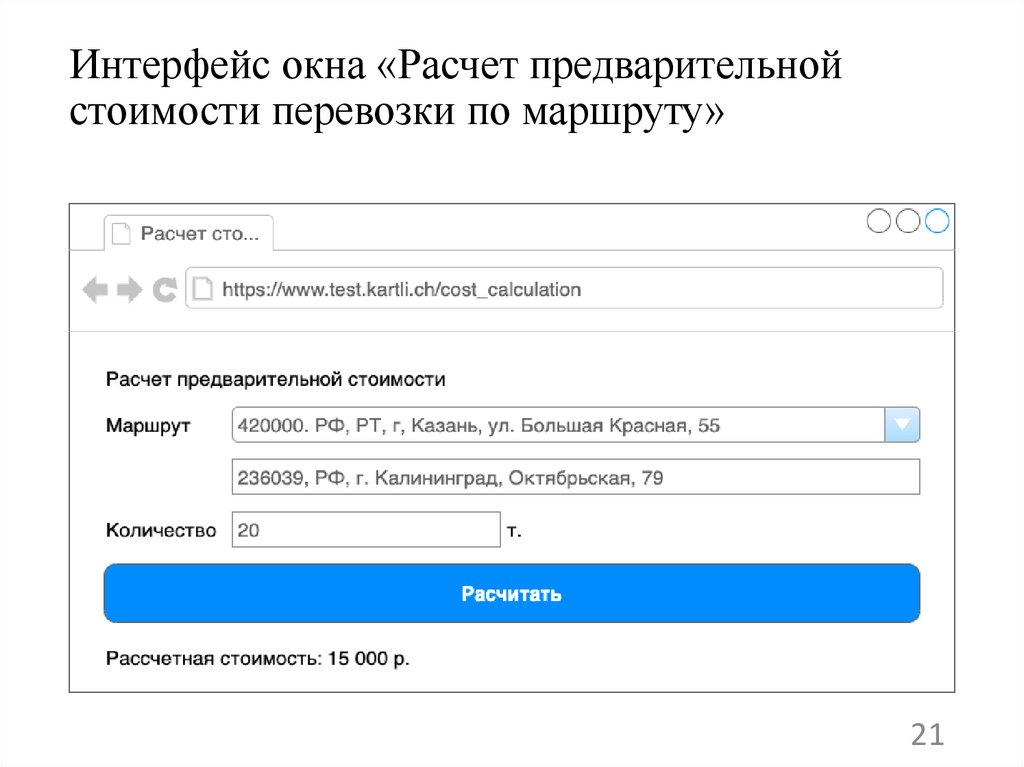The width and height of the screenshot is (1024, 767).
Task: Click the leftmost gray window circle
Action: (x=880, y=222)
